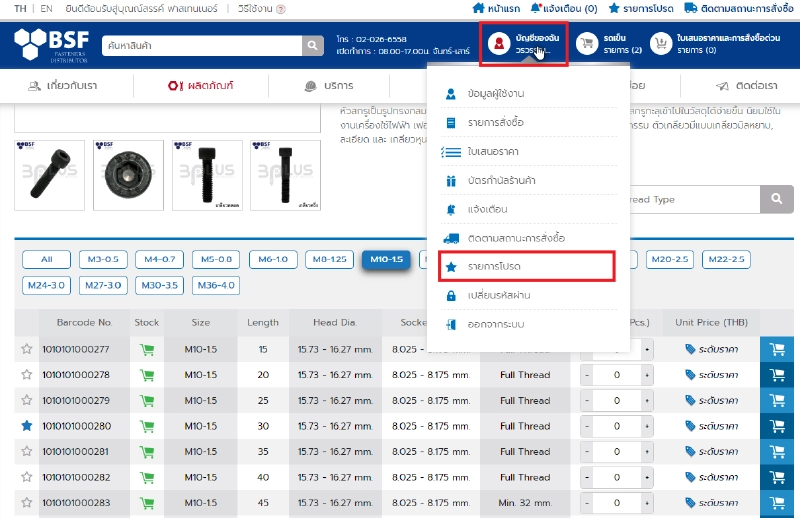Screen dimensions: 800x518
Task: Click add-to-cart icon for barcode 1010101000277
Action: [x=777, y=349]
